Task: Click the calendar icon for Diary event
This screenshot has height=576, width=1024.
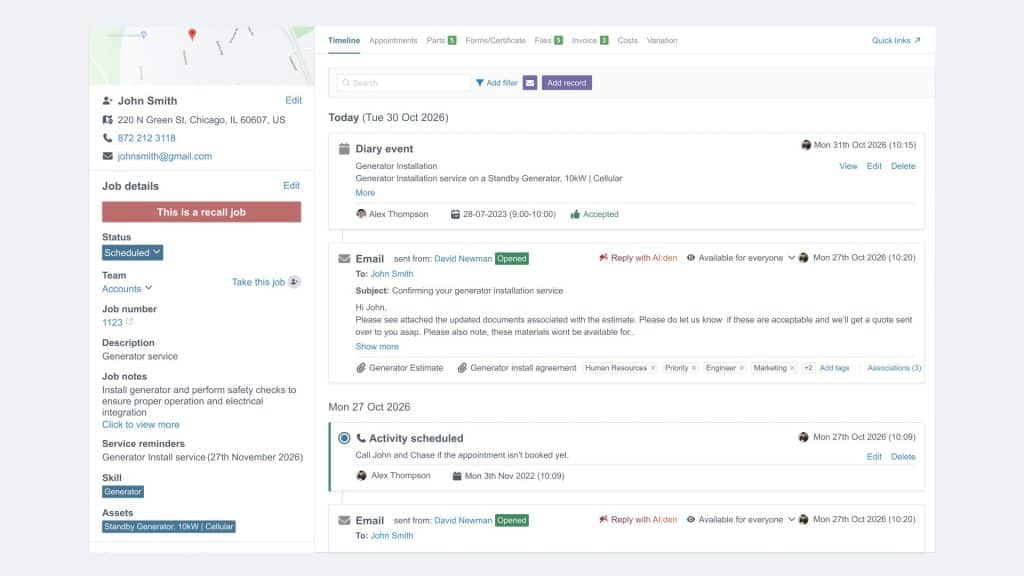Action: 344,149
